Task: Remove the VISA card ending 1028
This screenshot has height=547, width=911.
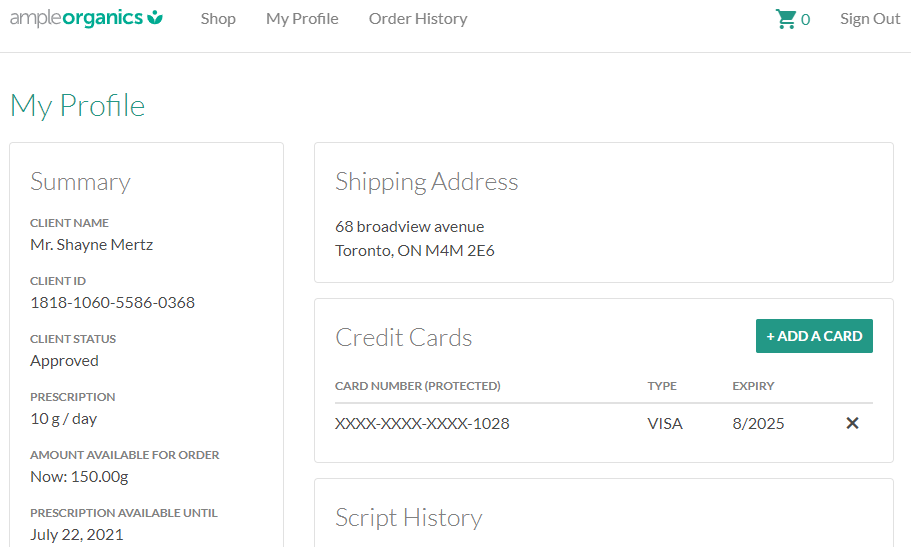Action: 852,423
